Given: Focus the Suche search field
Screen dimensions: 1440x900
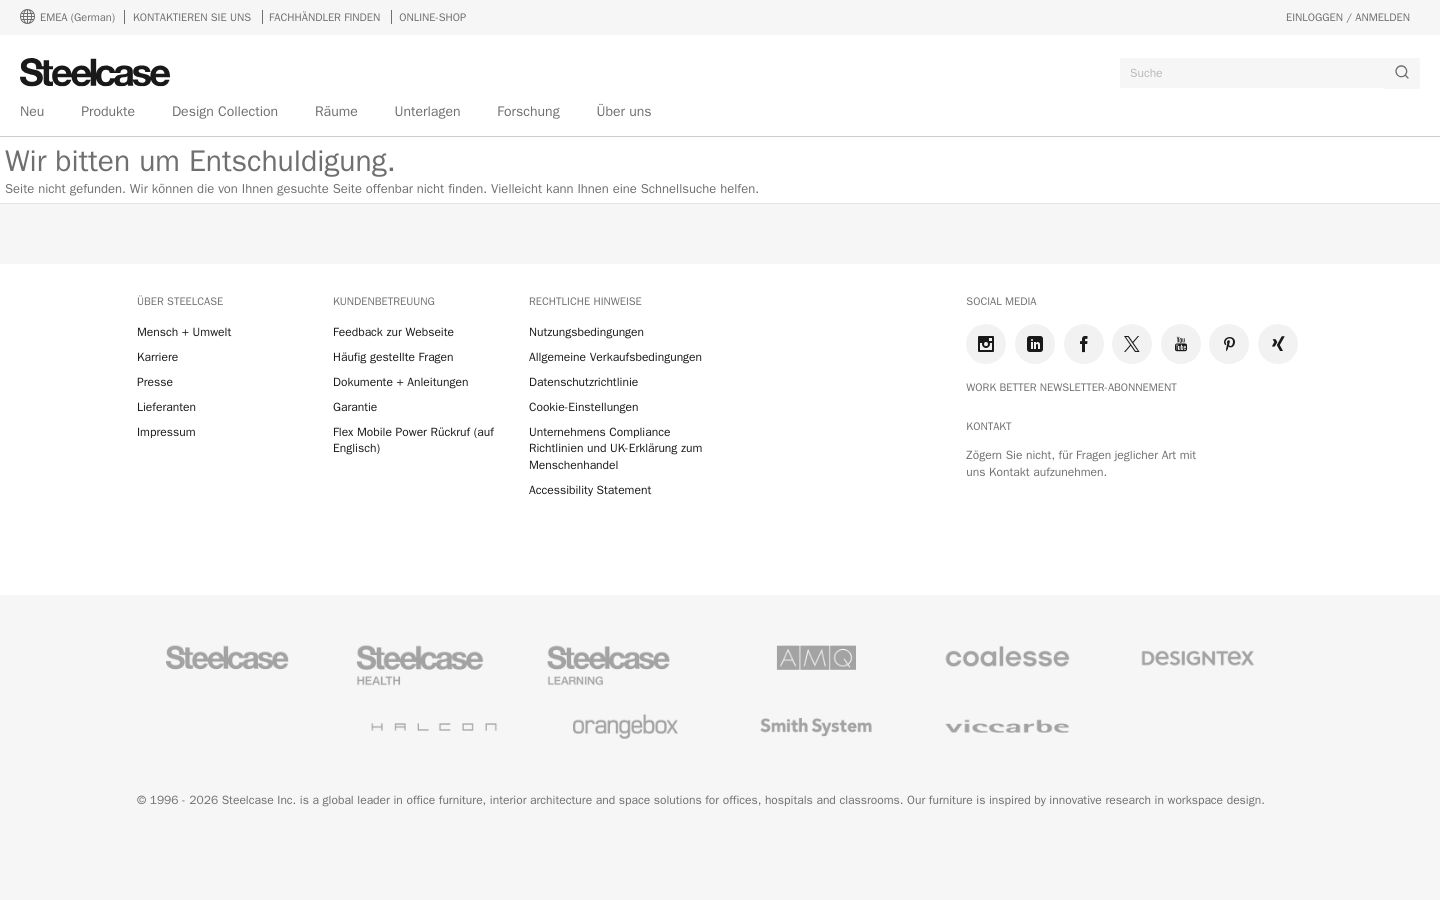Looking at the screenshot, I should [x=1252, y=73].
